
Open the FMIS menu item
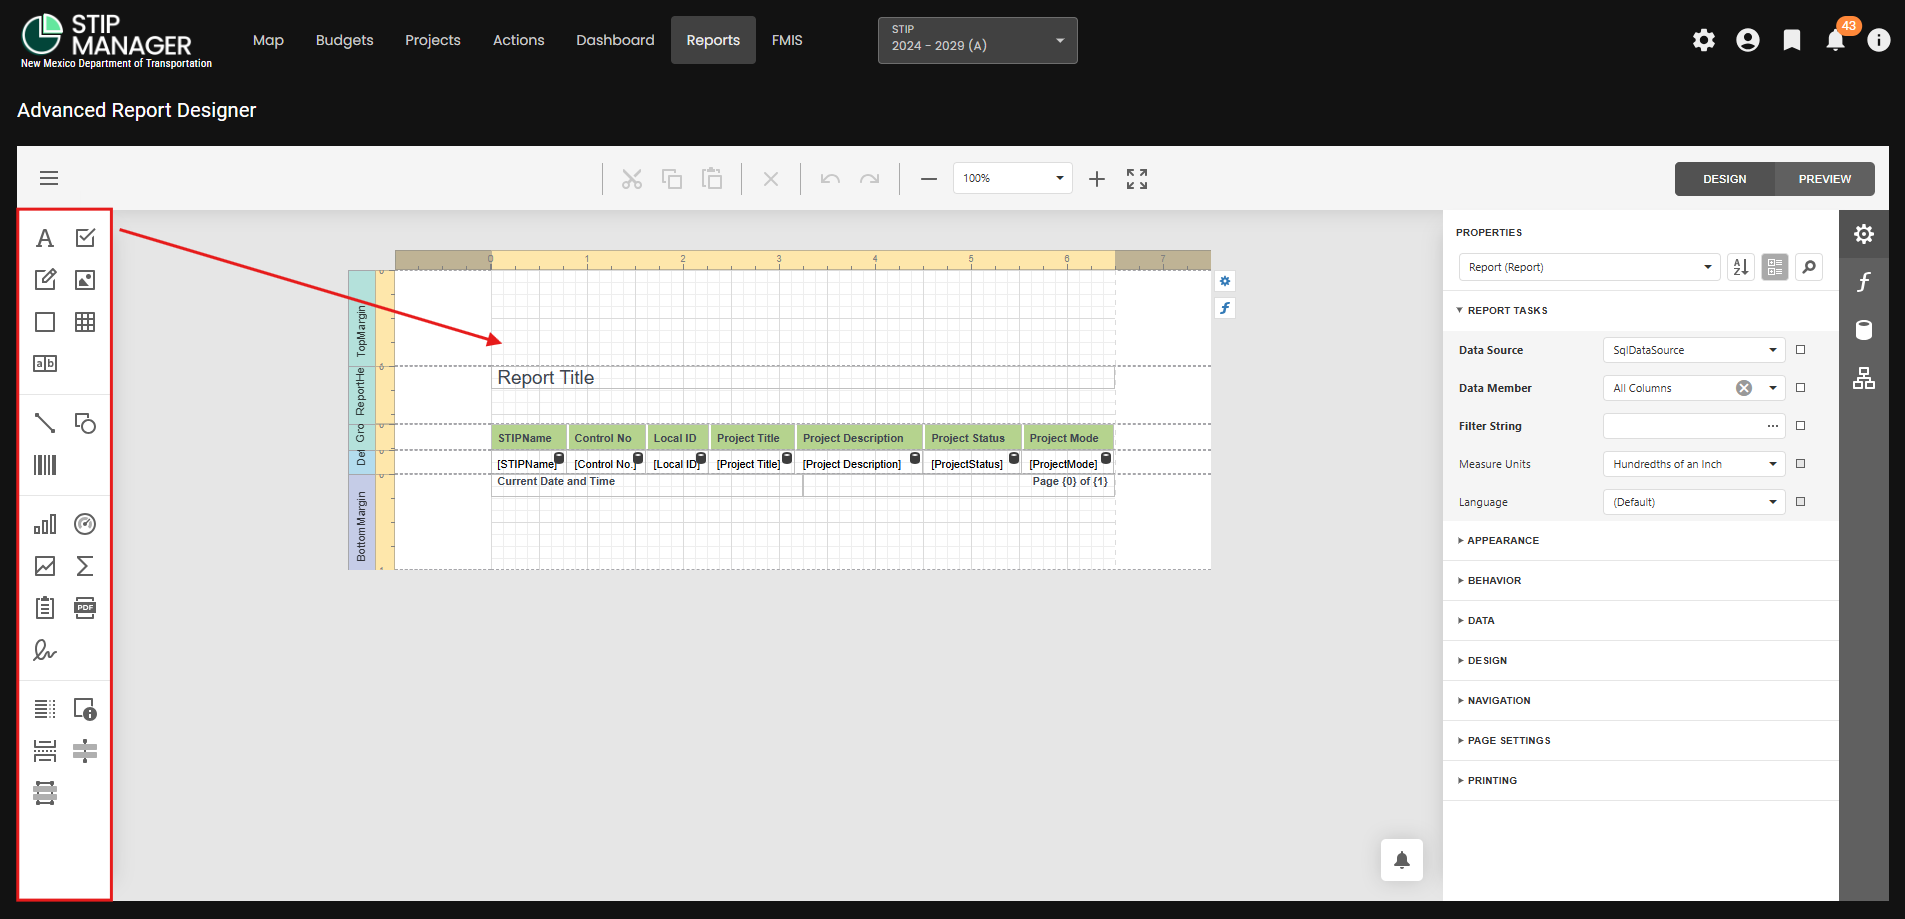pyautogui.click(x=787, y=40)
